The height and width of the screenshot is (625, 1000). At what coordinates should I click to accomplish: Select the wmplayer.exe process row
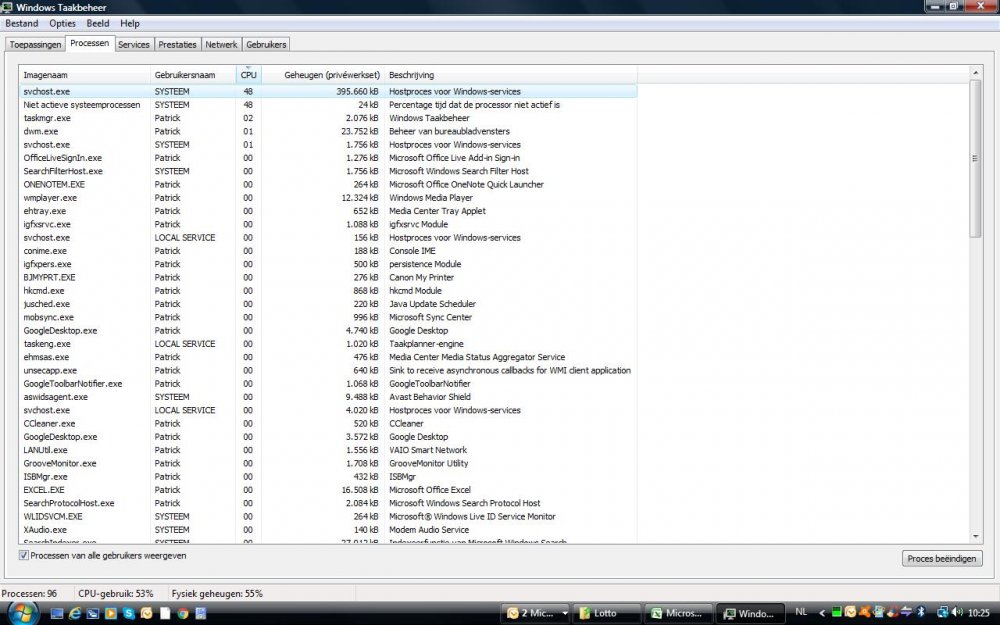(50, 198)
